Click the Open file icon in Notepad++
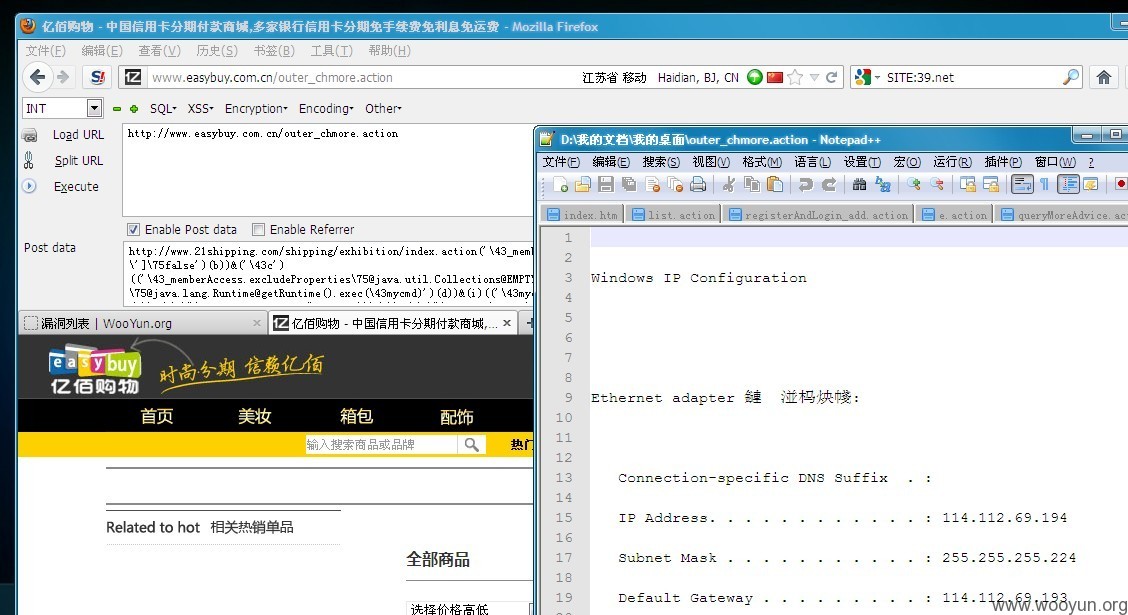1128x615 pixels. coord(583,185)
